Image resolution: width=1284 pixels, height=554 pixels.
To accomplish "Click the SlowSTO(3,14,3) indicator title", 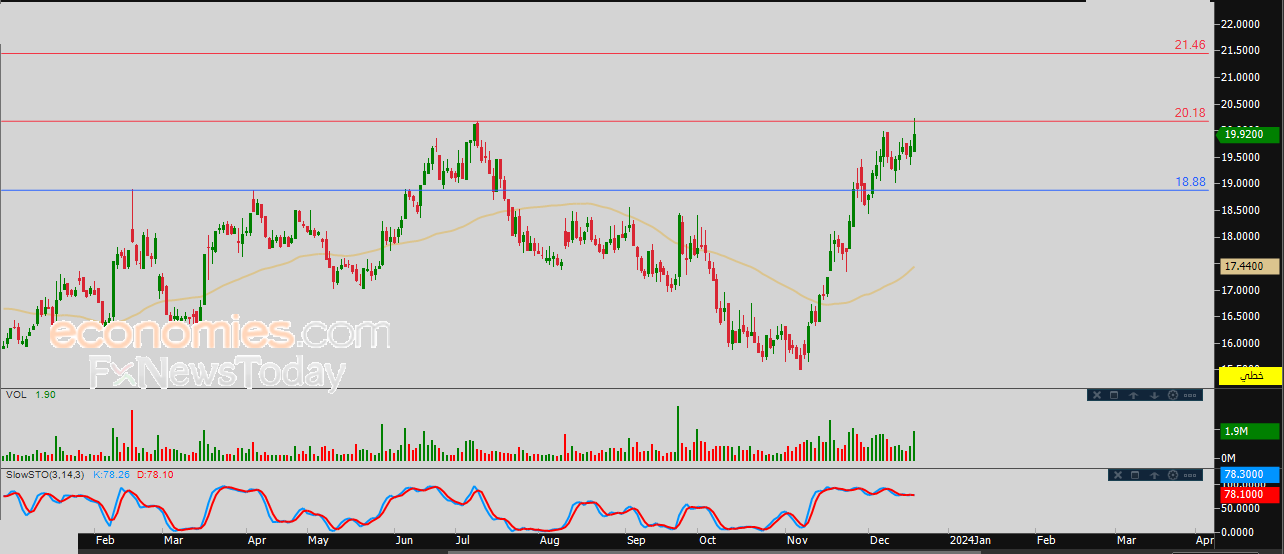I will [46, 474].
